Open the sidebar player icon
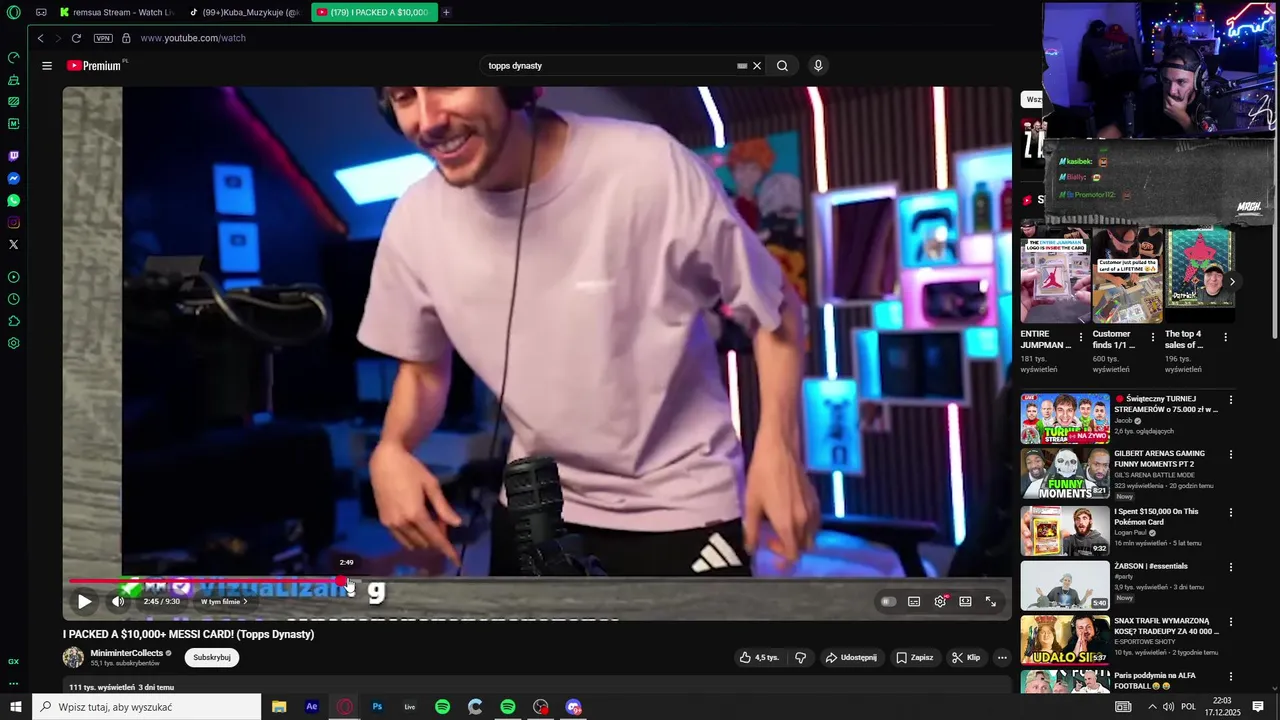 point(13,277)
